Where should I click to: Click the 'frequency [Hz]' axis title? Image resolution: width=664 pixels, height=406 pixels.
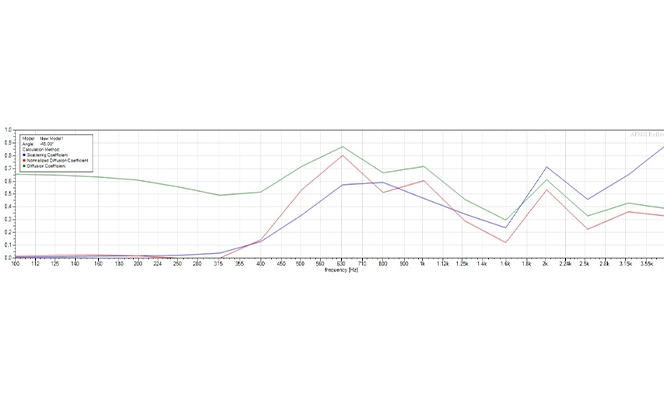pos(339,271)
